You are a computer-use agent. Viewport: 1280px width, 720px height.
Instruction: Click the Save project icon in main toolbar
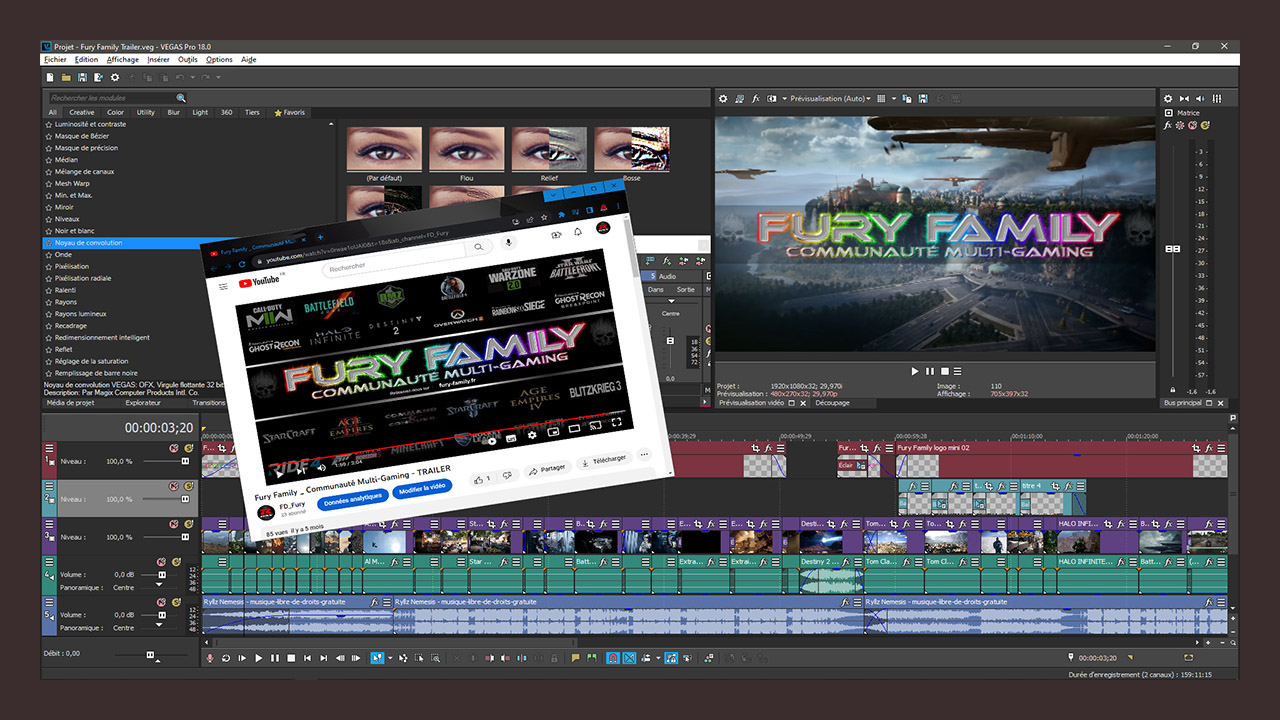[82, 77]
